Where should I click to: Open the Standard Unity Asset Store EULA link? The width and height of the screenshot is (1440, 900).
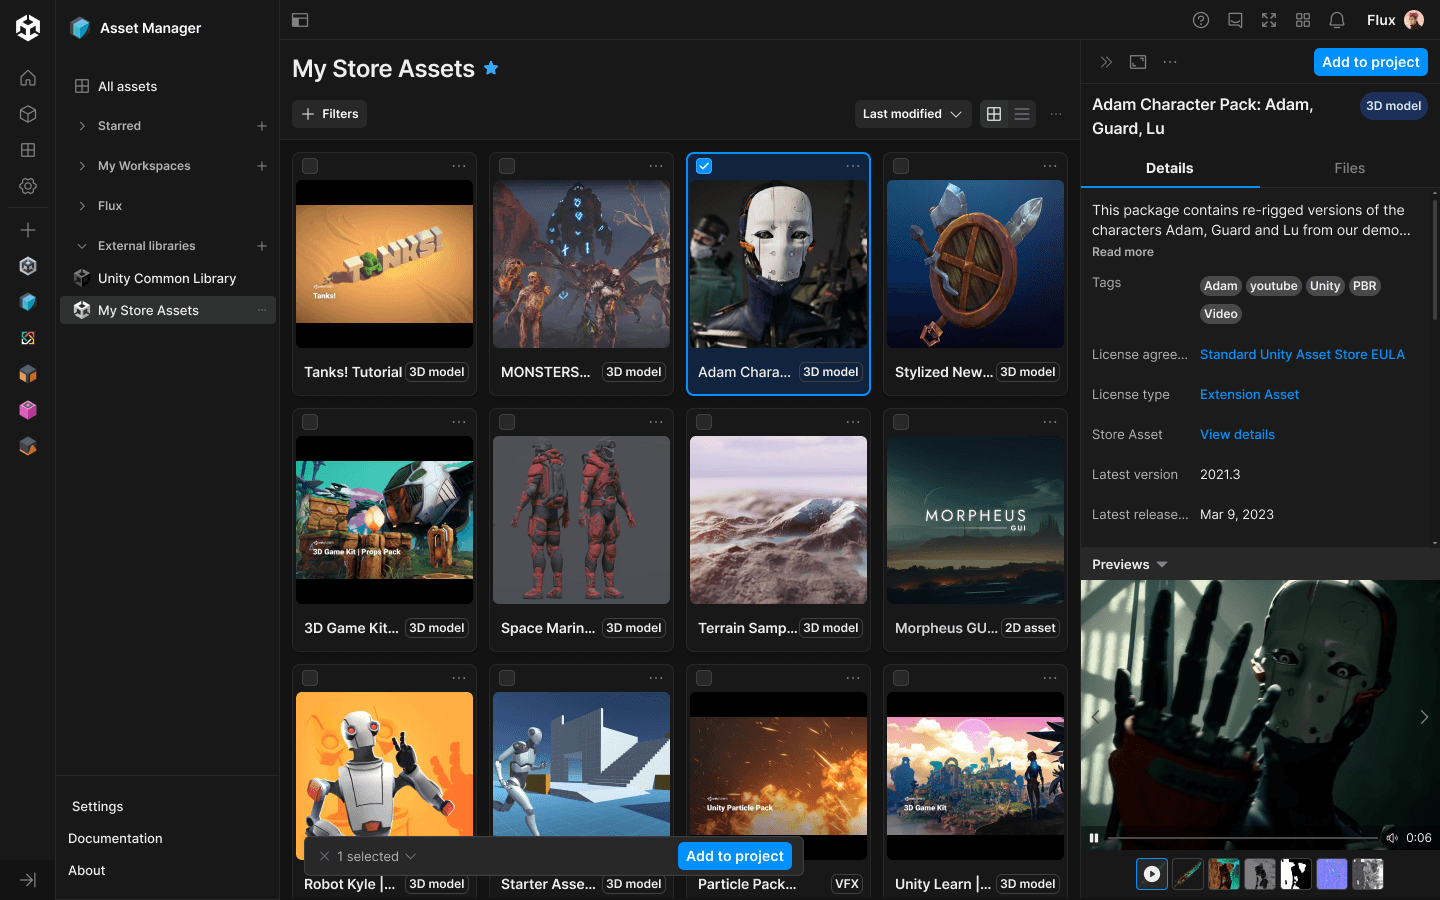click(1302, 354)
